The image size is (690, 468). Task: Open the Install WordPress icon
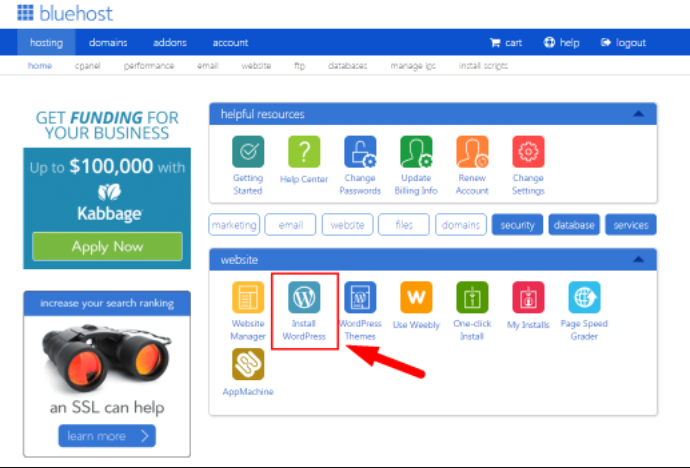click(304, 299)
